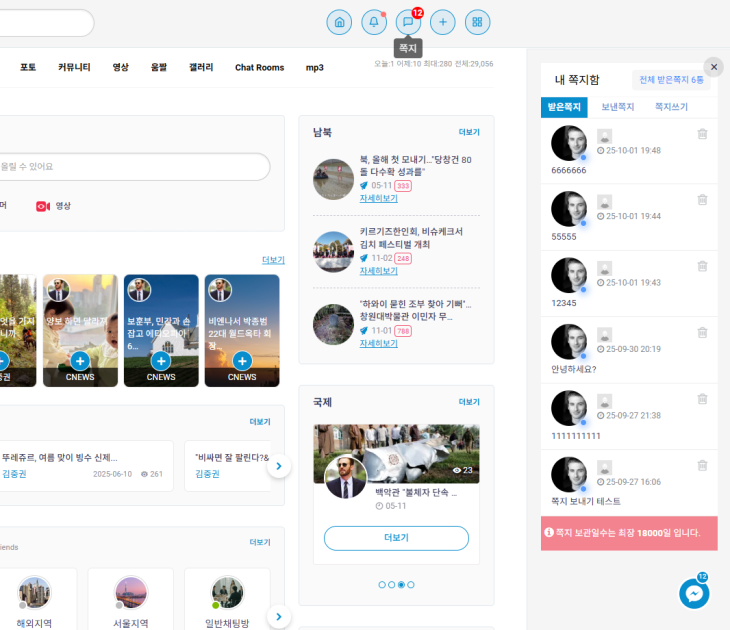Click the 올릴 수 있어요 input field
Viewport: 730px width, 630px height.
pos(130,167)
